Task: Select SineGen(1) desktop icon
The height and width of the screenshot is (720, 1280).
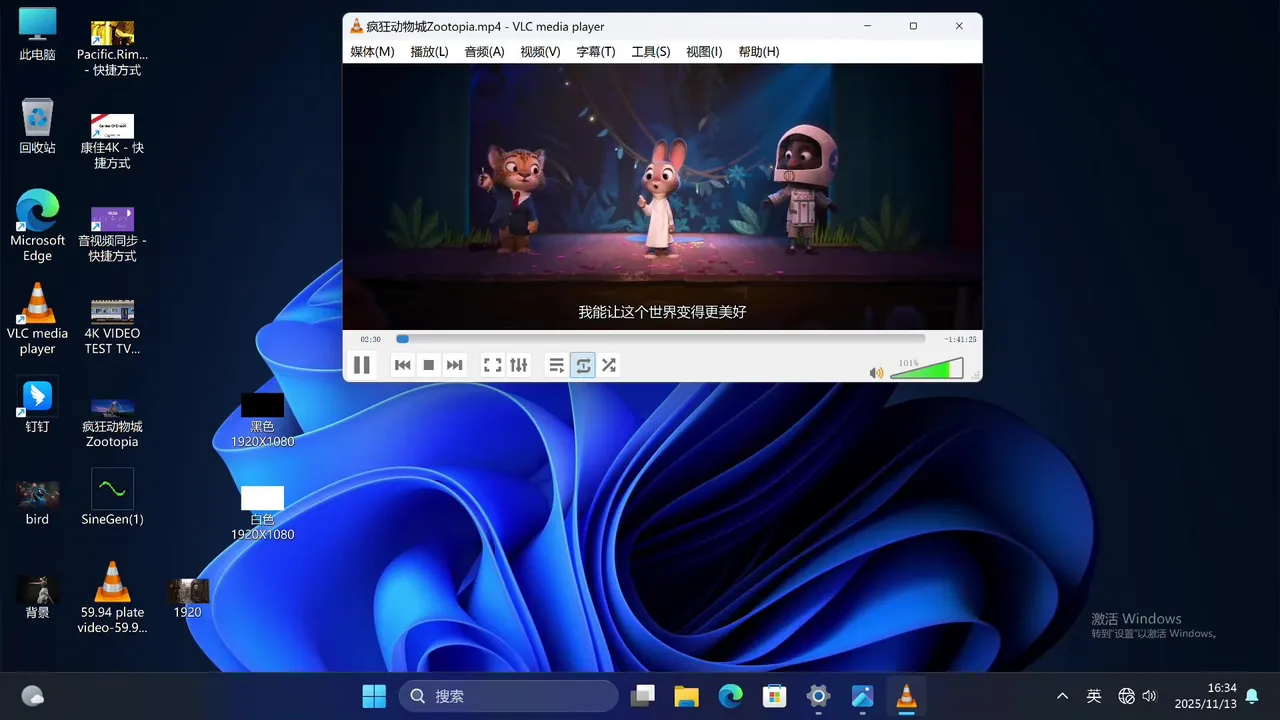Action: coord(112,497)
